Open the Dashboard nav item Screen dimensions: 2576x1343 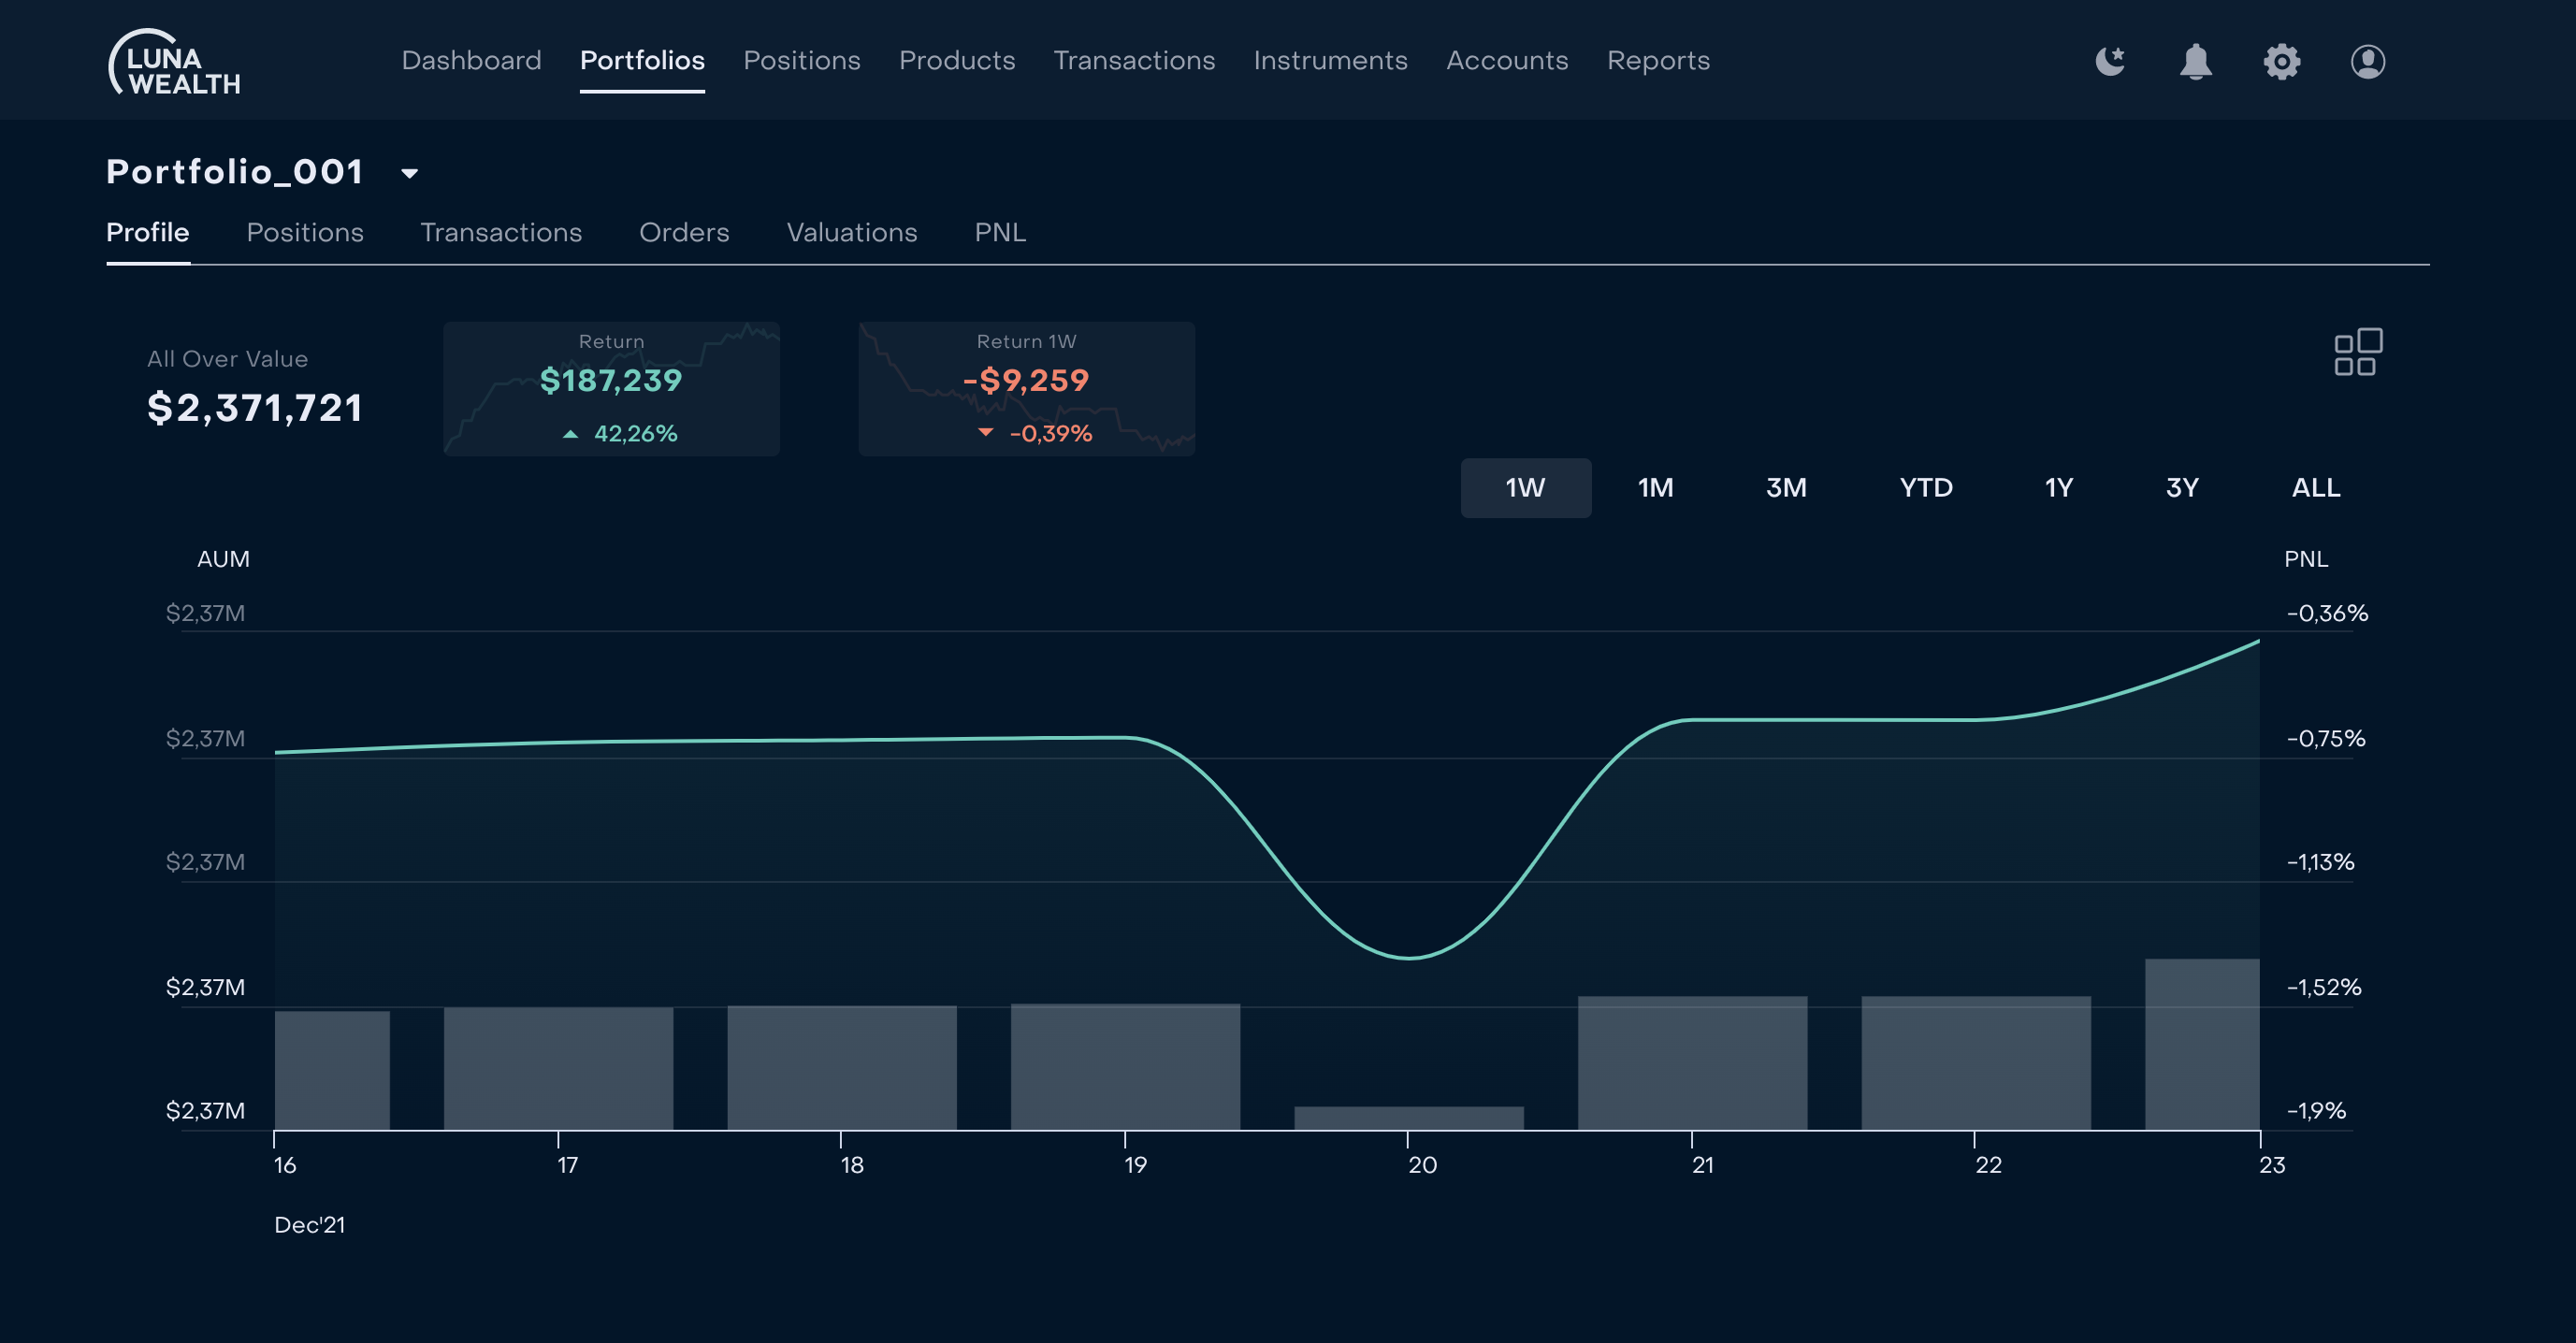pos(471,61)
